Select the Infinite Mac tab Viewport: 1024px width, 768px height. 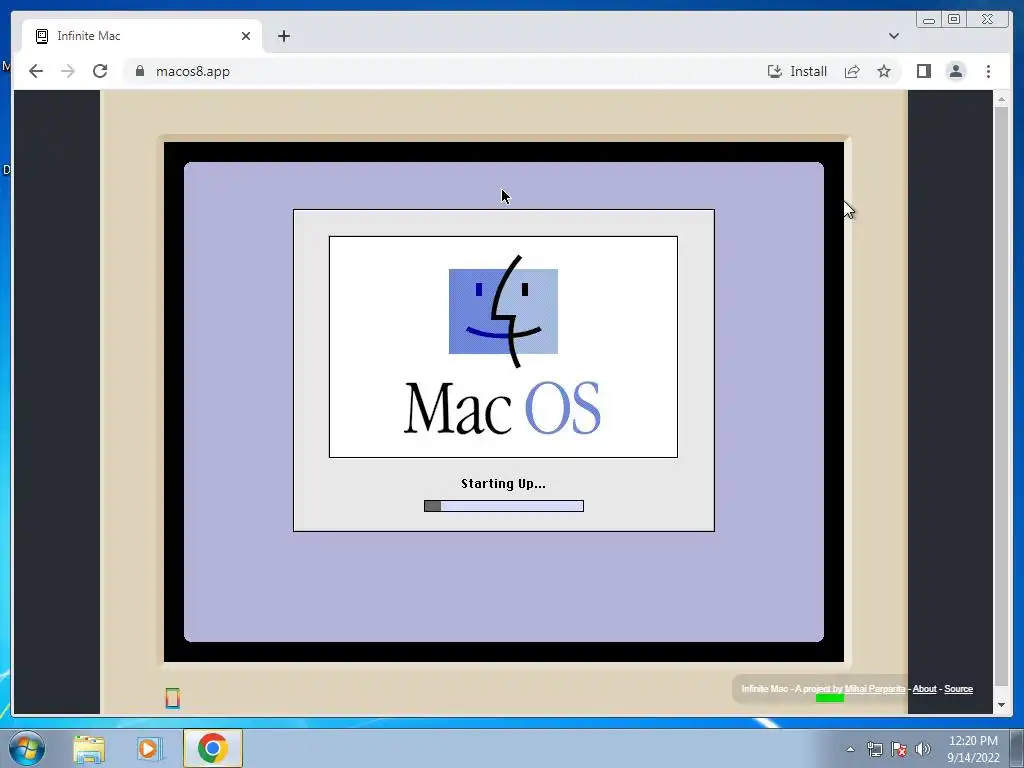(142, 36)
